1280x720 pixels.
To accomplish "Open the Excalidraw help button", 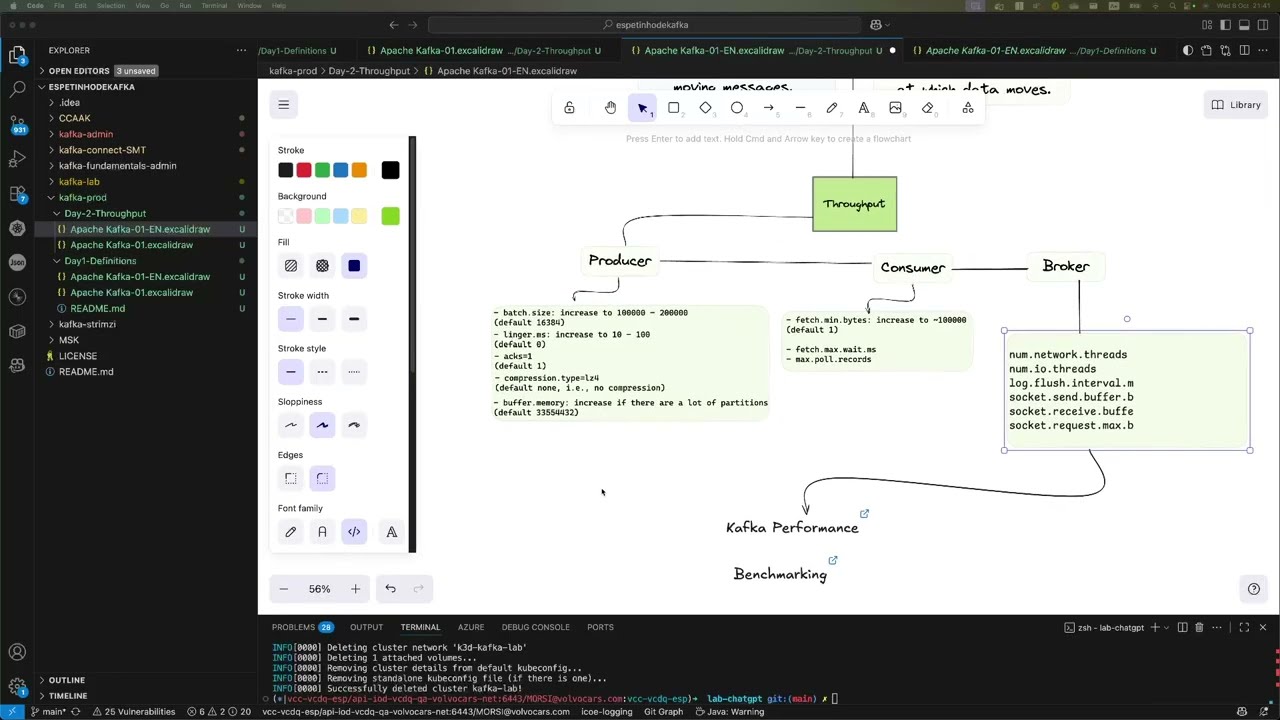I will tap(1254, 589).
